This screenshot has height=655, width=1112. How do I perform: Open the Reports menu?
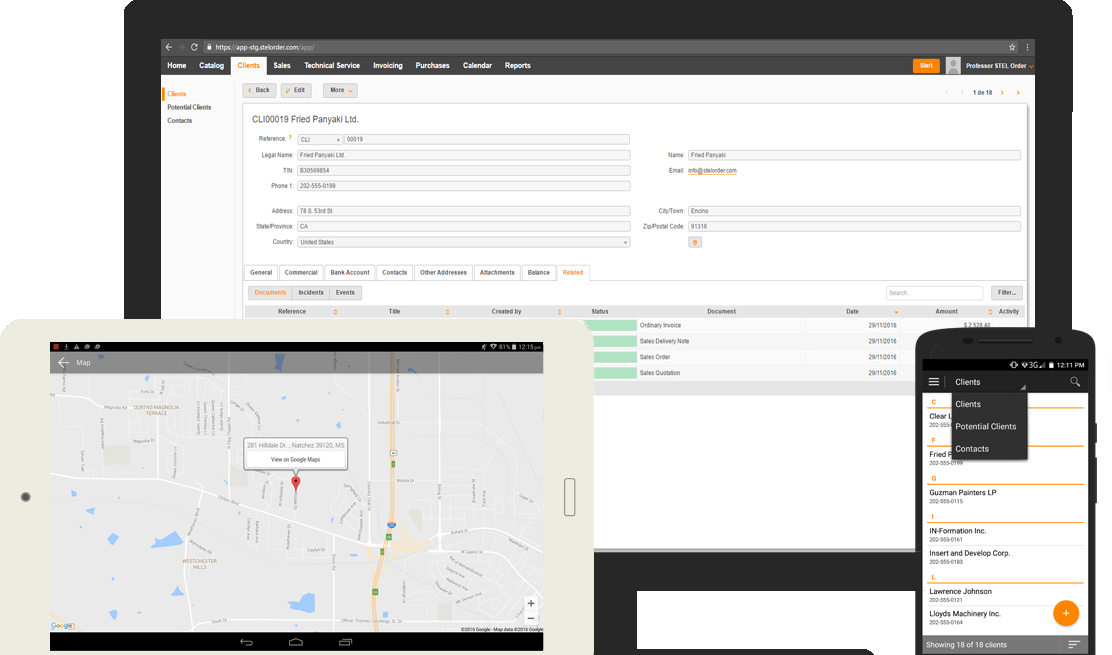click(518, 66)
